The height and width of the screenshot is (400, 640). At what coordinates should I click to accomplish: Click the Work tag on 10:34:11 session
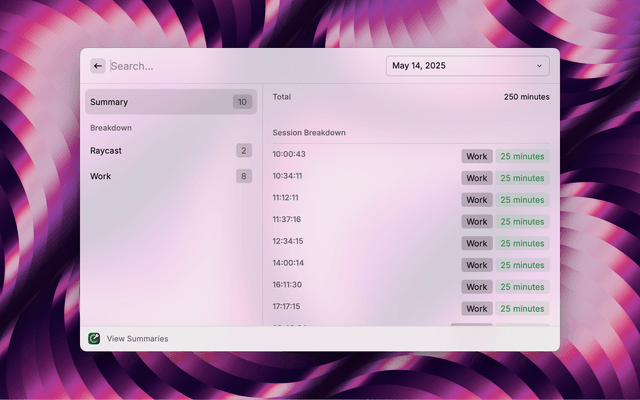477,178
